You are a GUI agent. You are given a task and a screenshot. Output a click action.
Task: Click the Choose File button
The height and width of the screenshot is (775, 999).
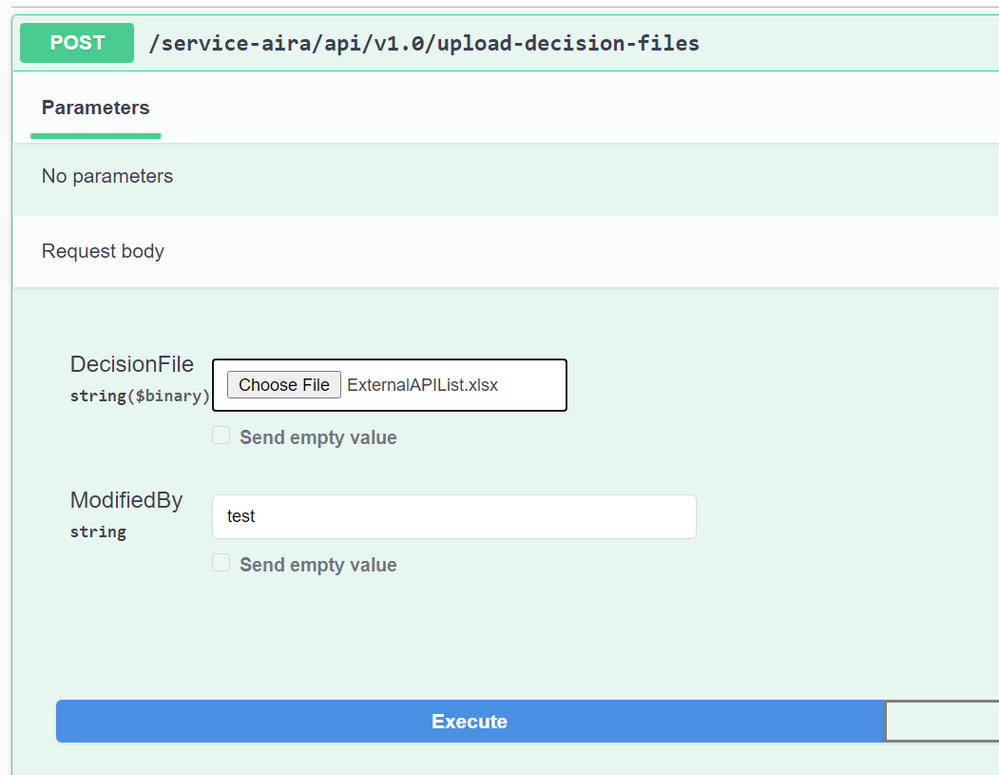point(284,385)
